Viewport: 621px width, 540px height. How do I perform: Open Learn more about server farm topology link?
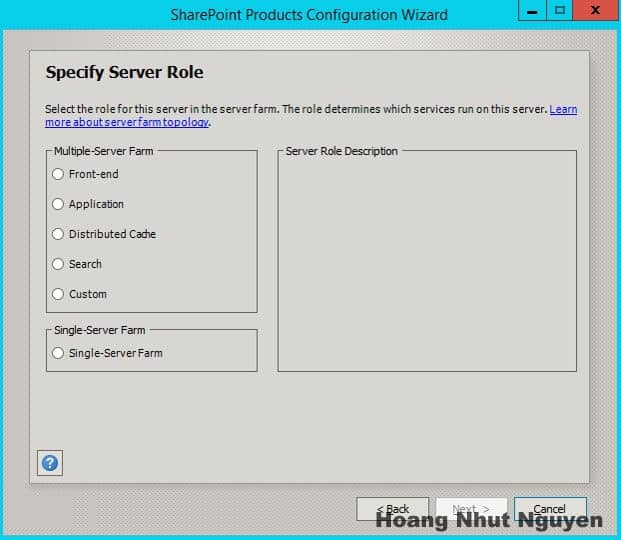click(x=127, y=122)
